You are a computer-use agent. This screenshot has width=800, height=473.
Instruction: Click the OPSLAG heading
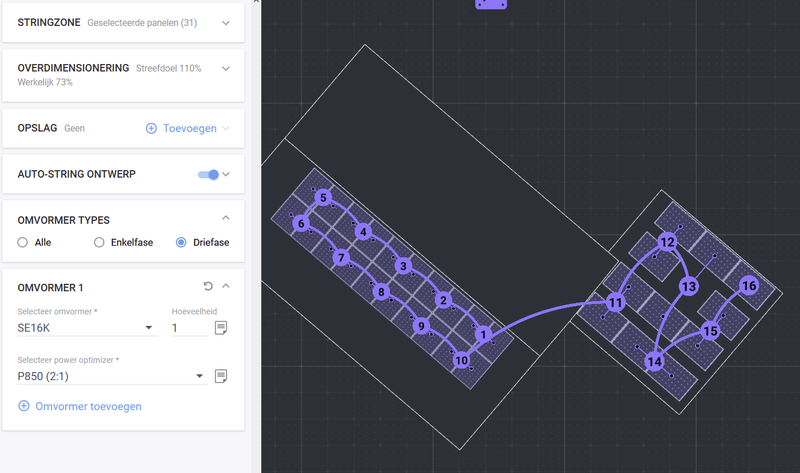tap(37, 128)
